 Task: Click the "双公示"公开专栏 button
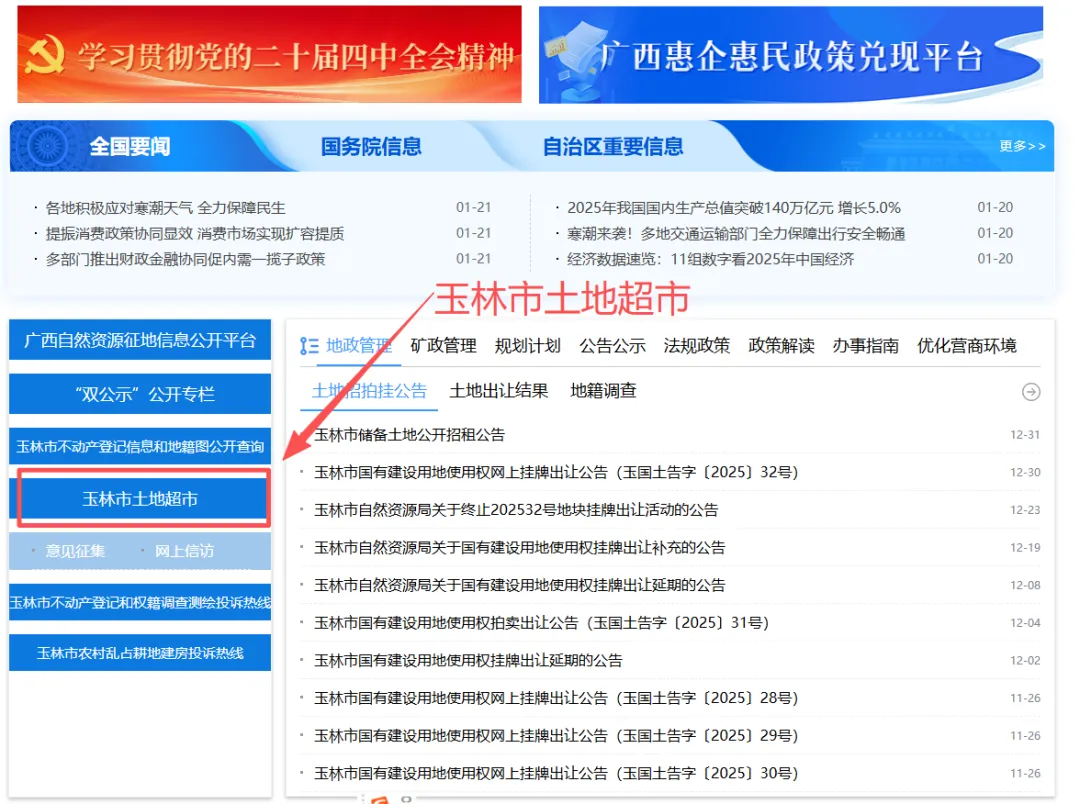click(140, 394)
